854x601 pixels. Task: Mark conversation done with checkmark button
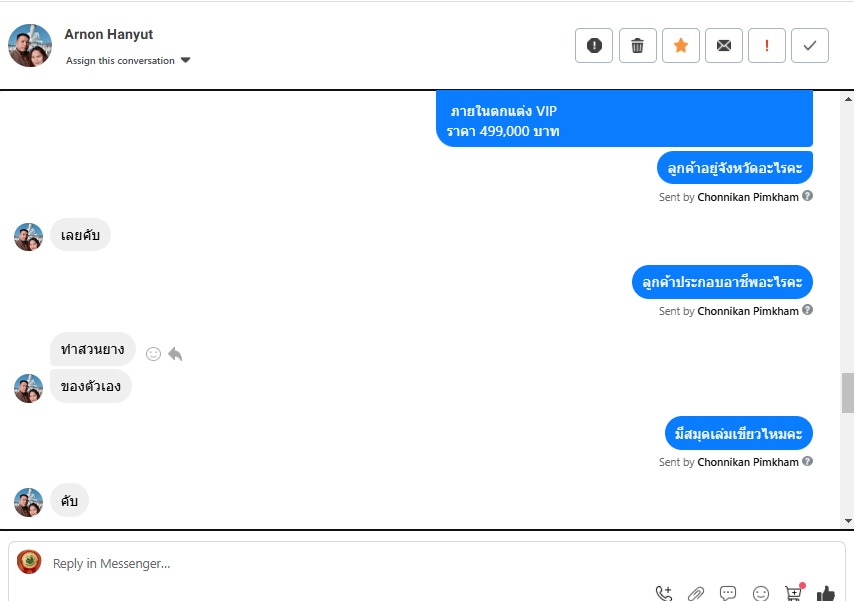(809, 45)
